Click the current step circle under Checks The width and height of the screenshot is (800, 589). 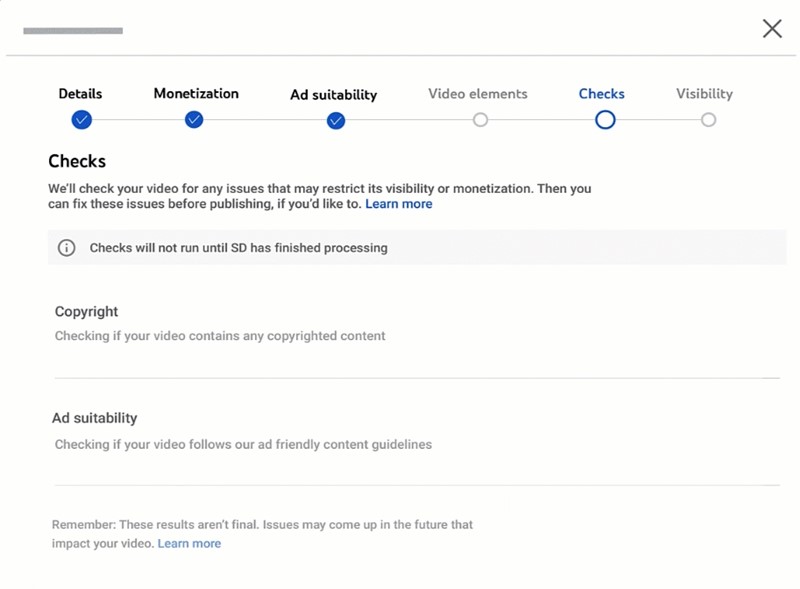(x=604, y=120)
